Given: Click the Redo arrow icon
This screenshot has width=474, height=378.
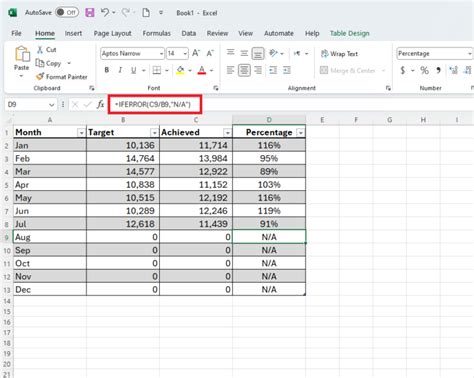Looking at the screenshot, I should coord(125,12).
